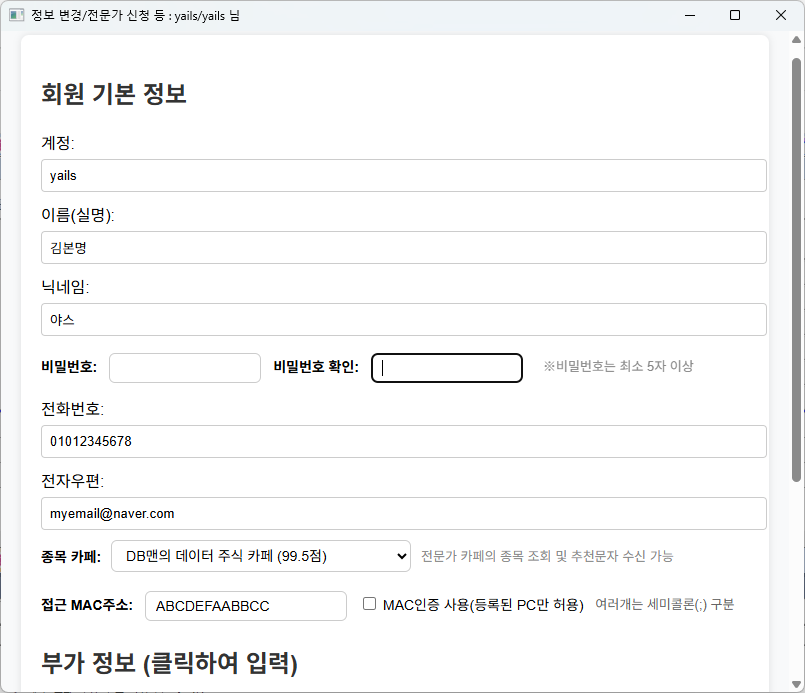The height and width of the screenshot is (693, 805).
Task: Minimize the 정보 변경 window
Action: click(689, 15)
